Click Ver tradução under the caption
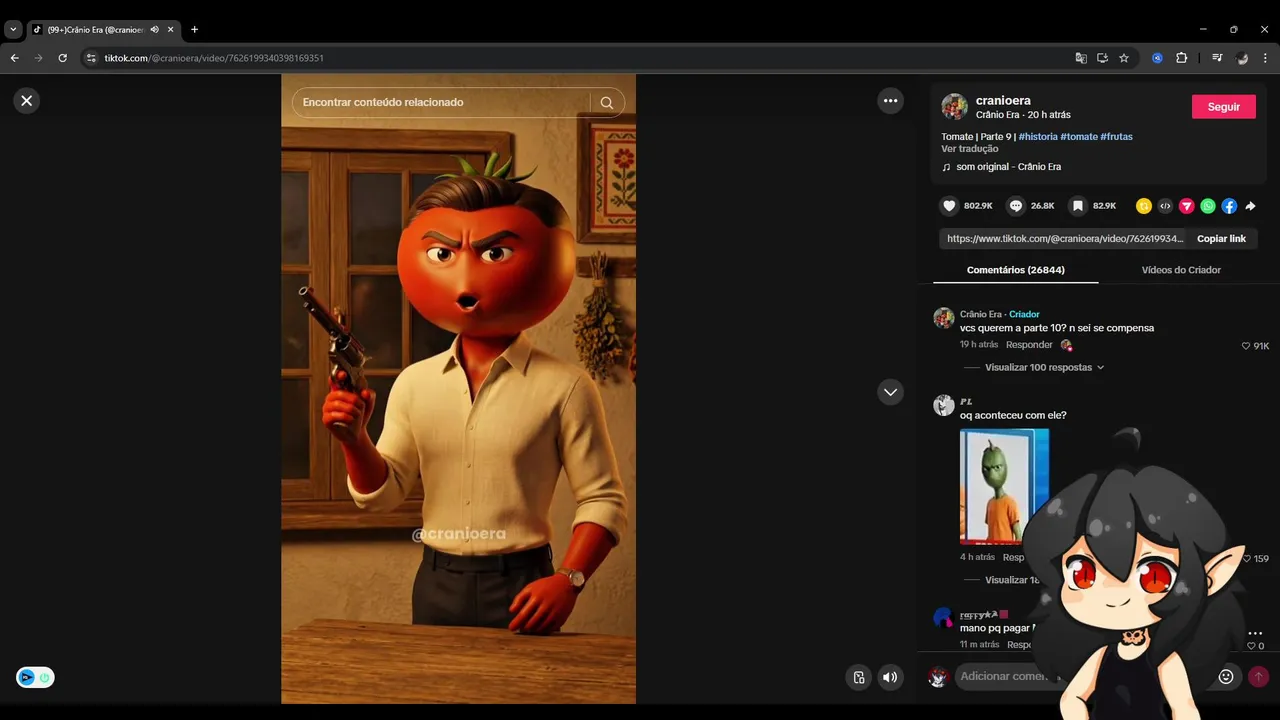The height and width of the screenshot is (720, 1280). (969, 149)
